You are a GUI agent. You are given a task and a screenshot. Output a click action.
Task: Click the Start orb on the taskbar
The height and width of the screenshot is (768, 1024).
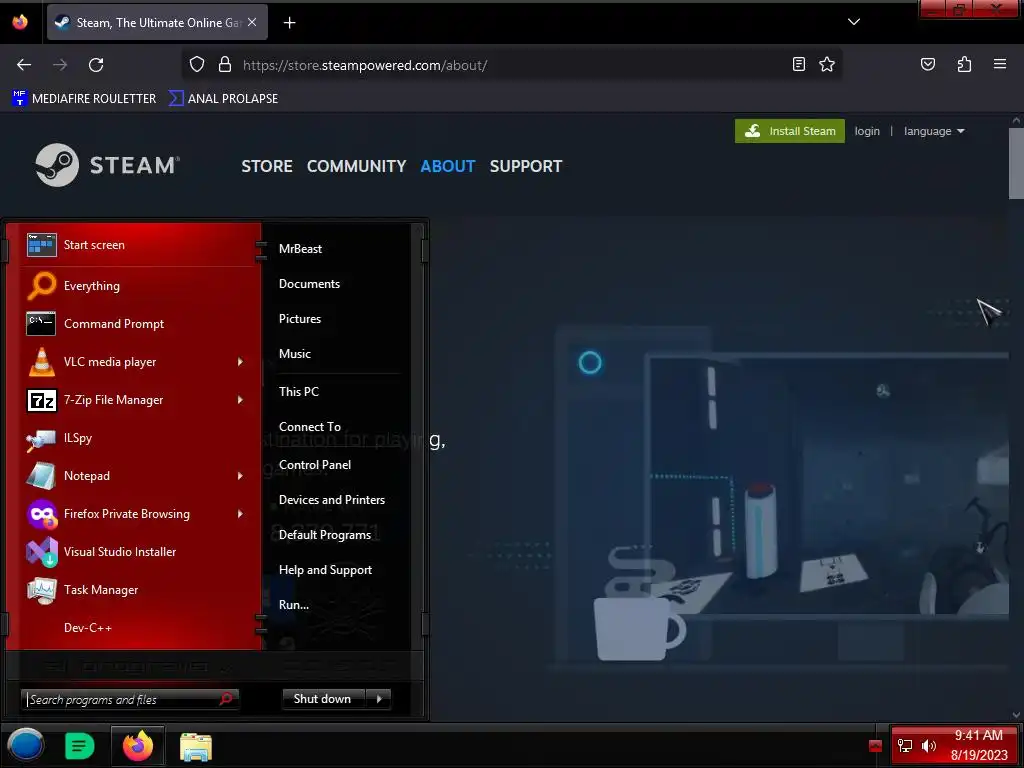[25, 745]
